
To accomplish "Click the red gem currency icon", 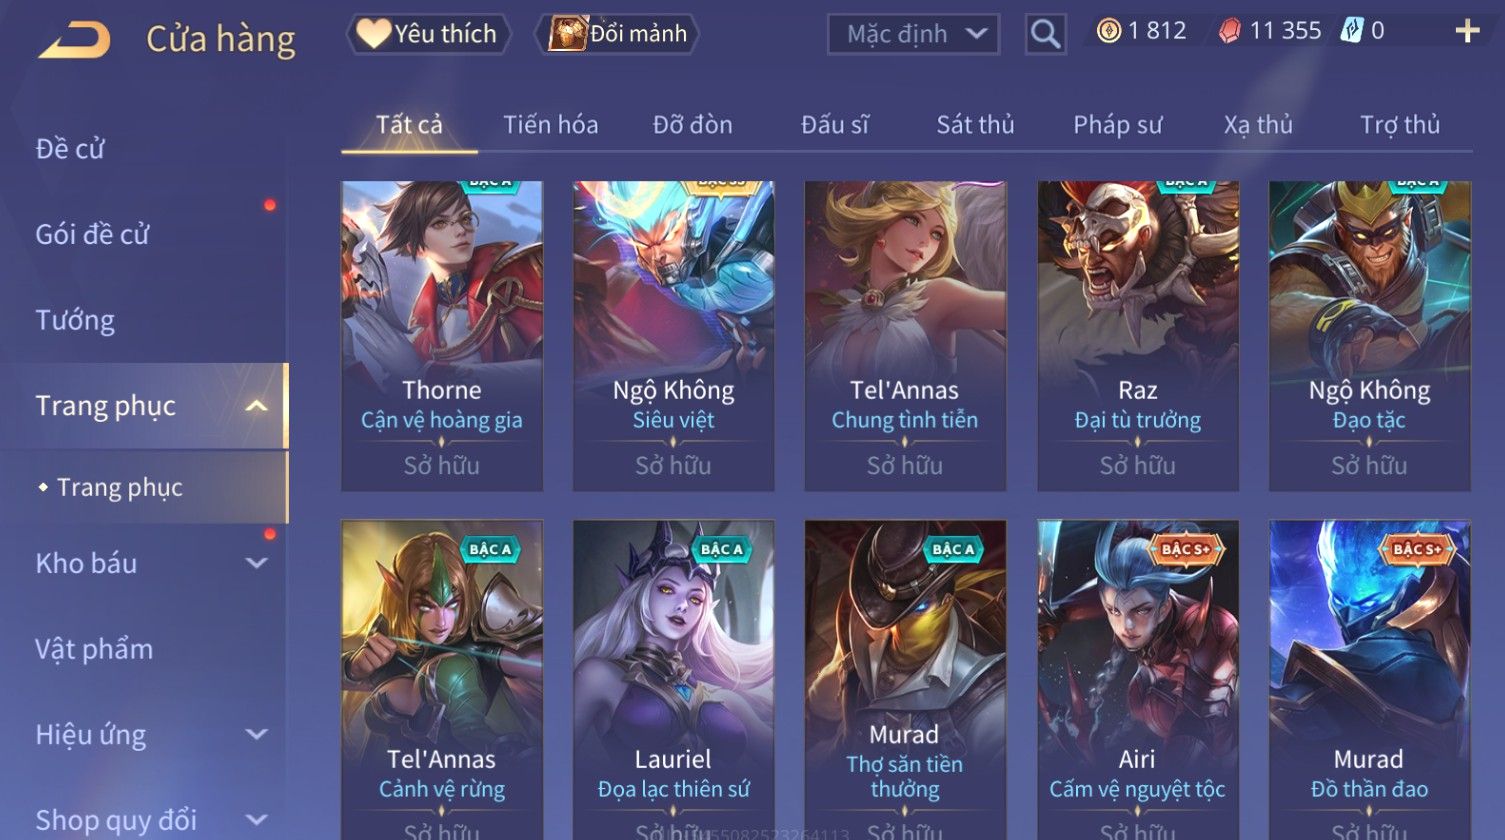I will click(x=1230, y=31).
